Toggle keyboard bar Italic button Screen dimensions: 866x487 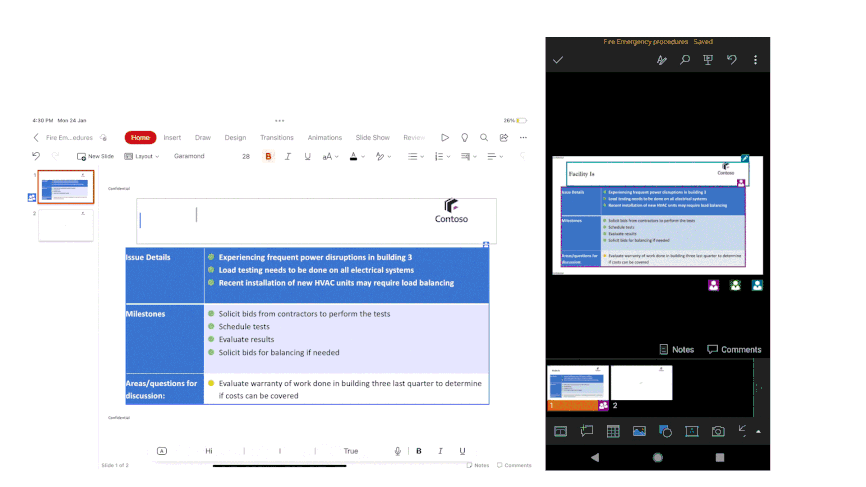pyautogui.click(x=440, y=451)
